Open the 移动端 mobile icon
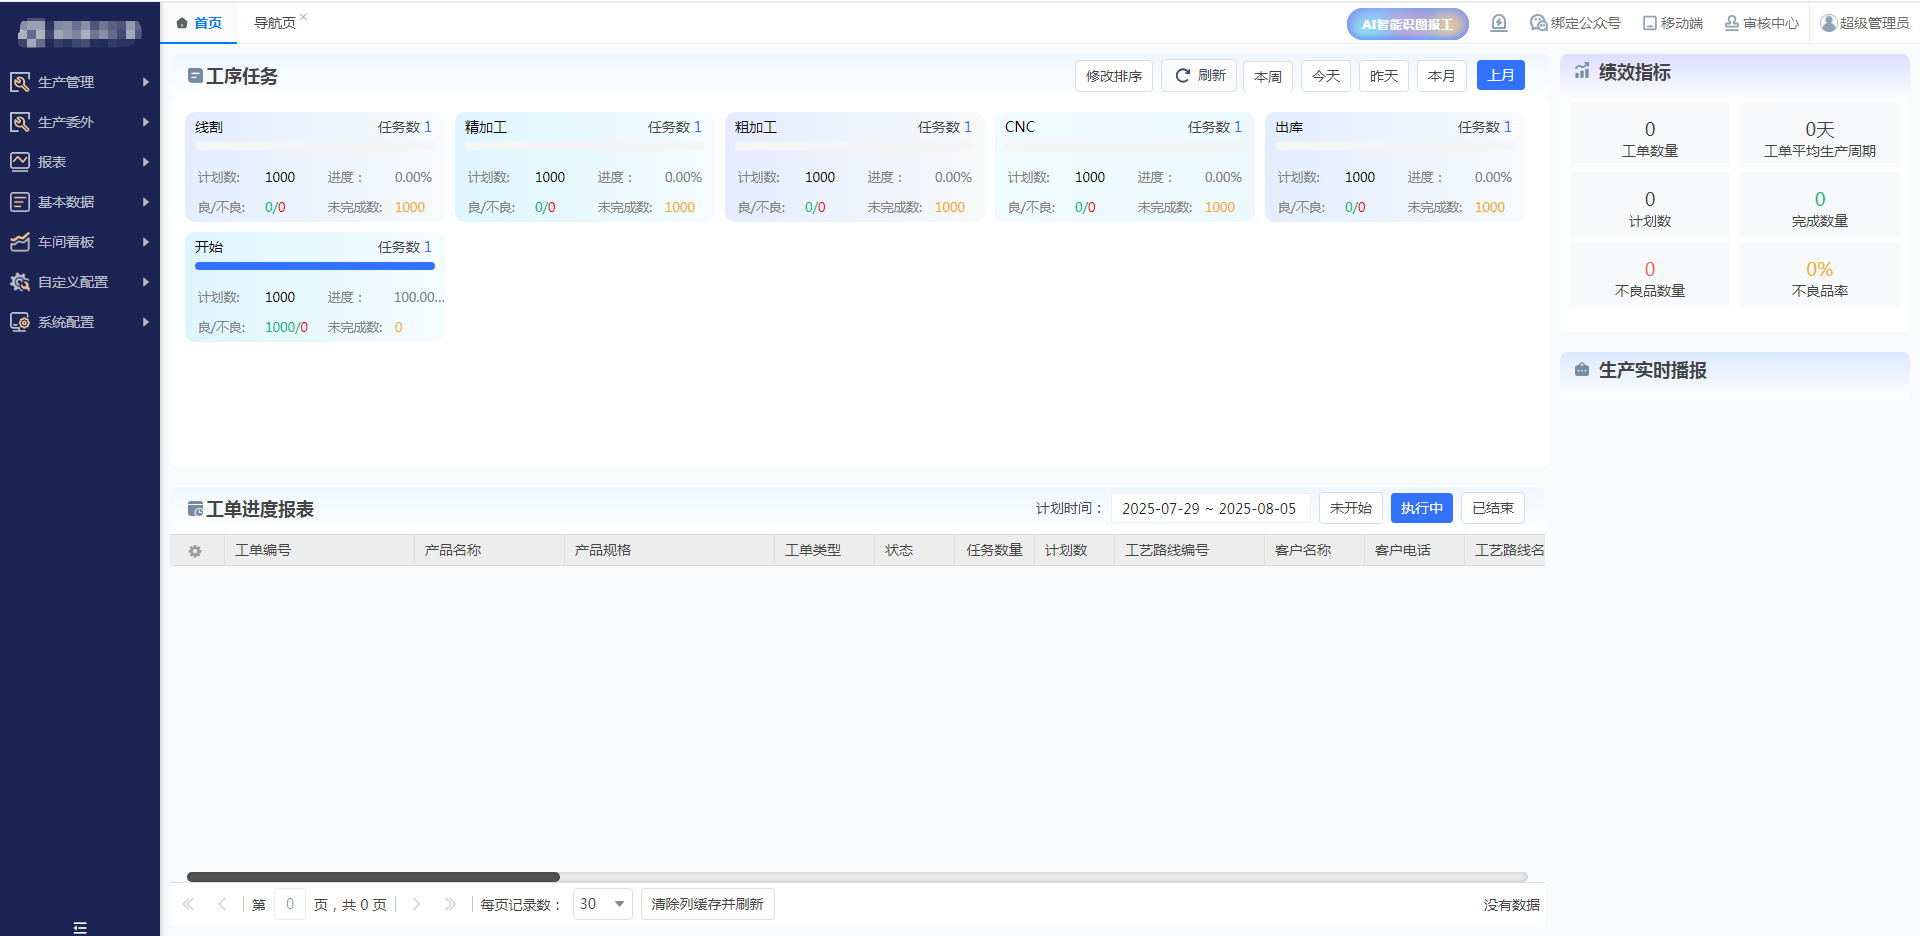The height and width of the screenshot is (936, 1920). [1650, 23]
